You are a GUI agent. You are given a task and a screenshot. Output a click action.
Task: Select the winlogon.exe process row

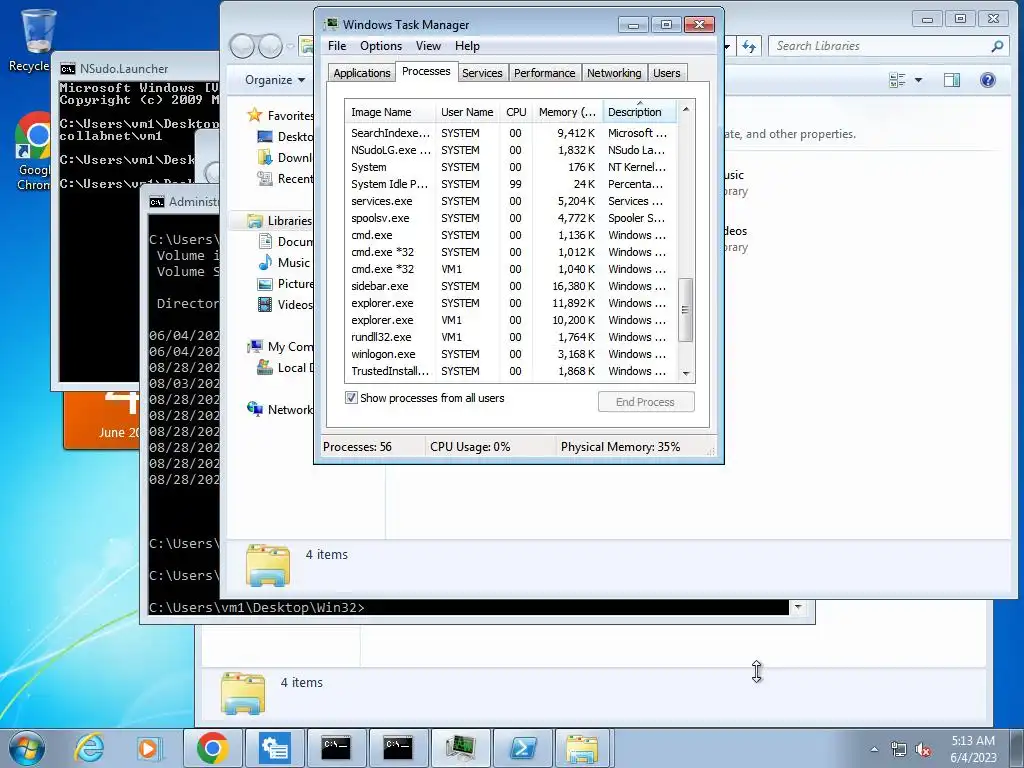(511, 353)
